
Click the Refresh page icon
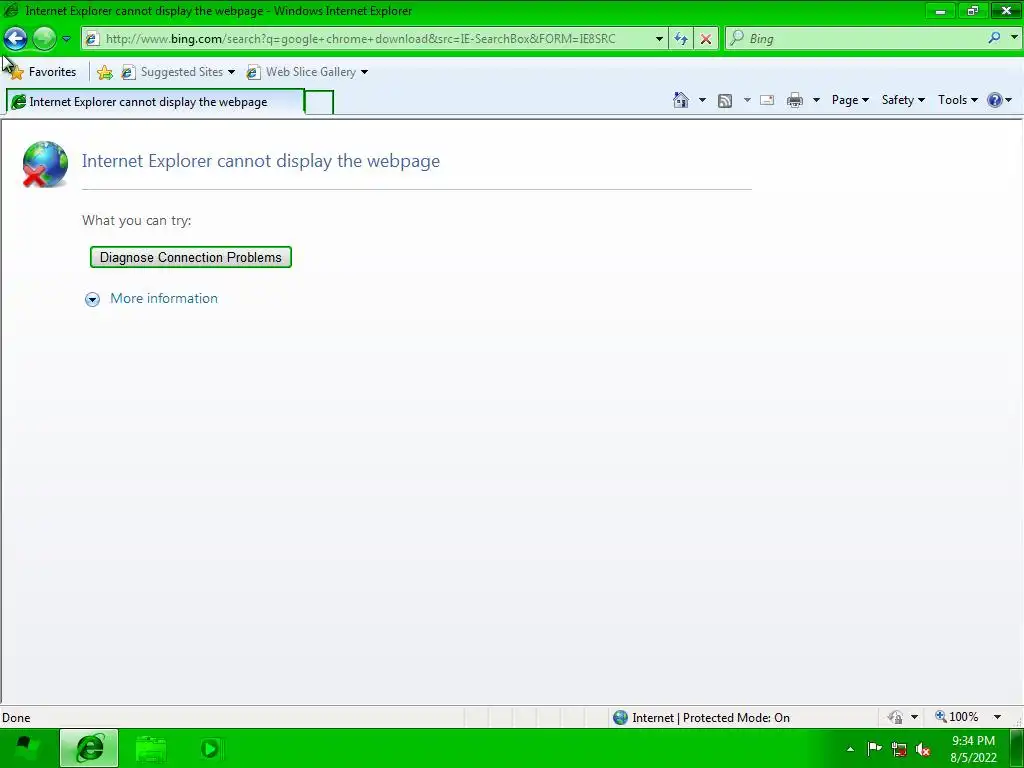[680, 39]
